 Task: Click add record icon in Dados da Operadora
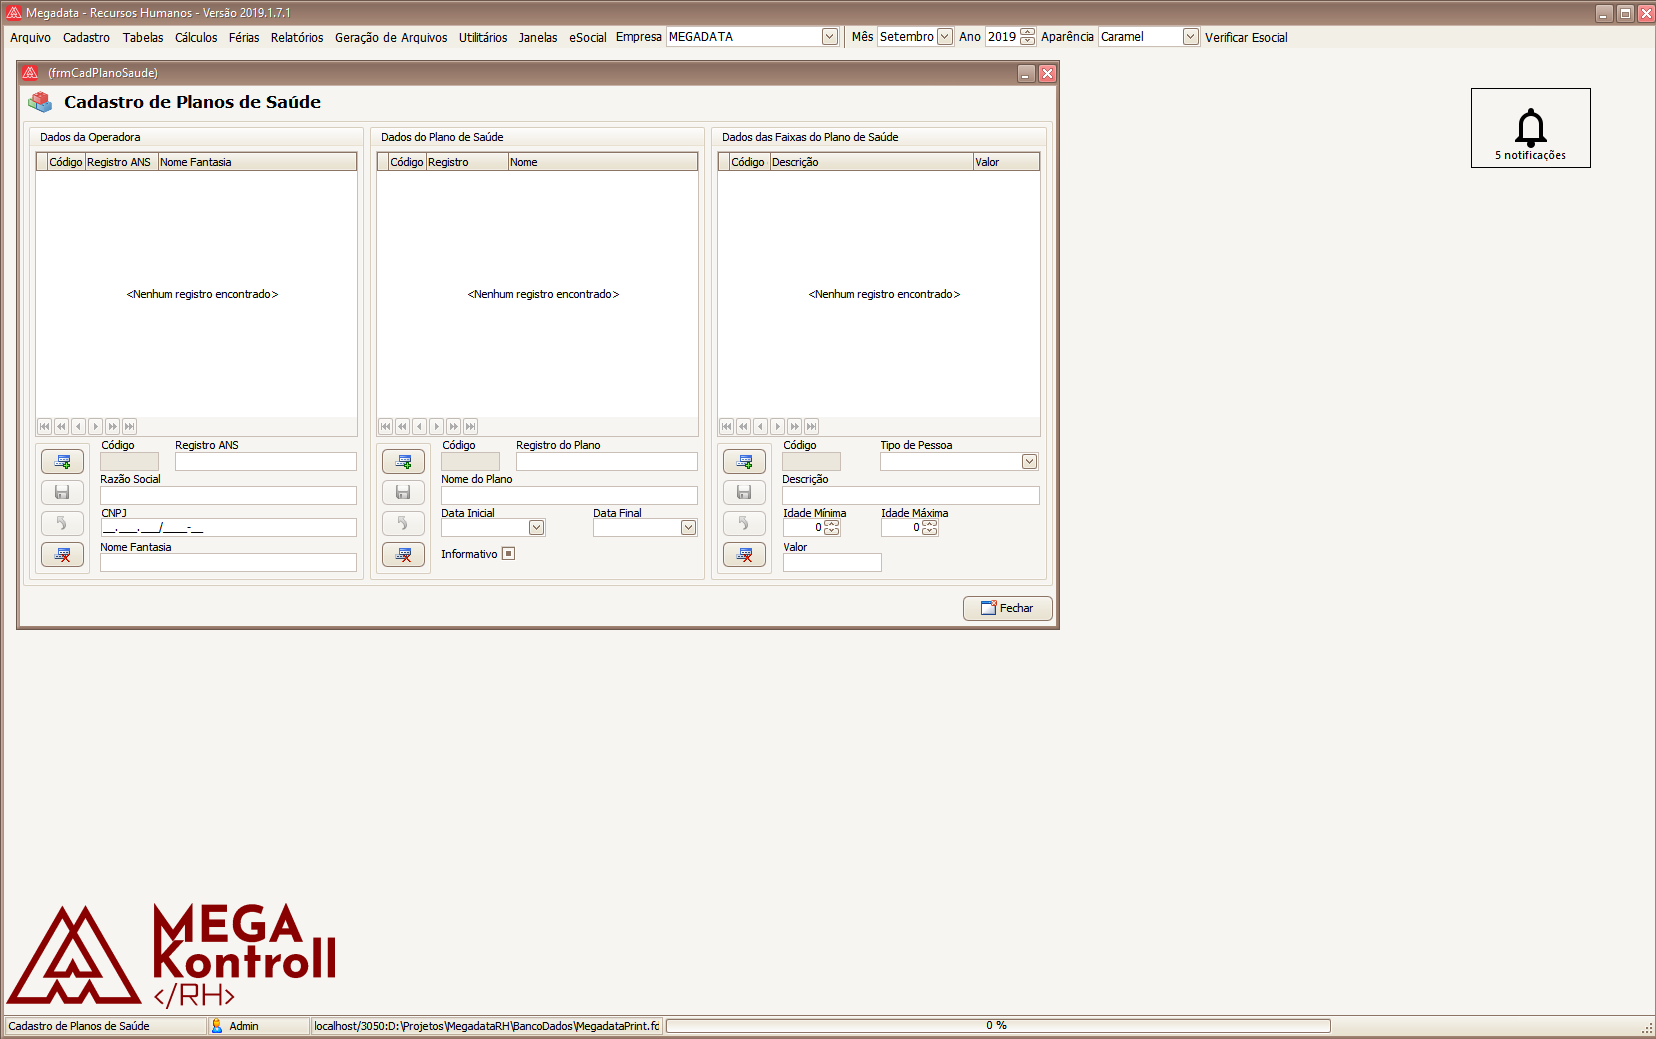(x=62, y=461)
